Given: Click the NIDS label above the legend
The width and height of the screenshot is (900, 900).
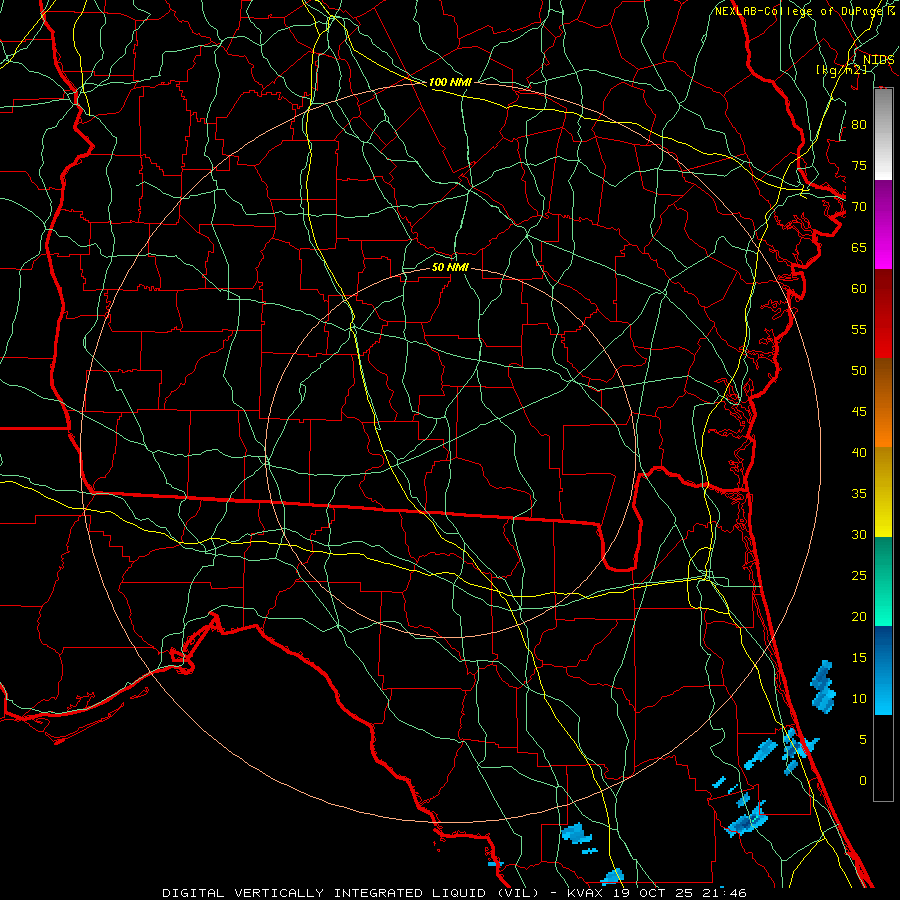Looking at the screenshot, I should point(879,60).
